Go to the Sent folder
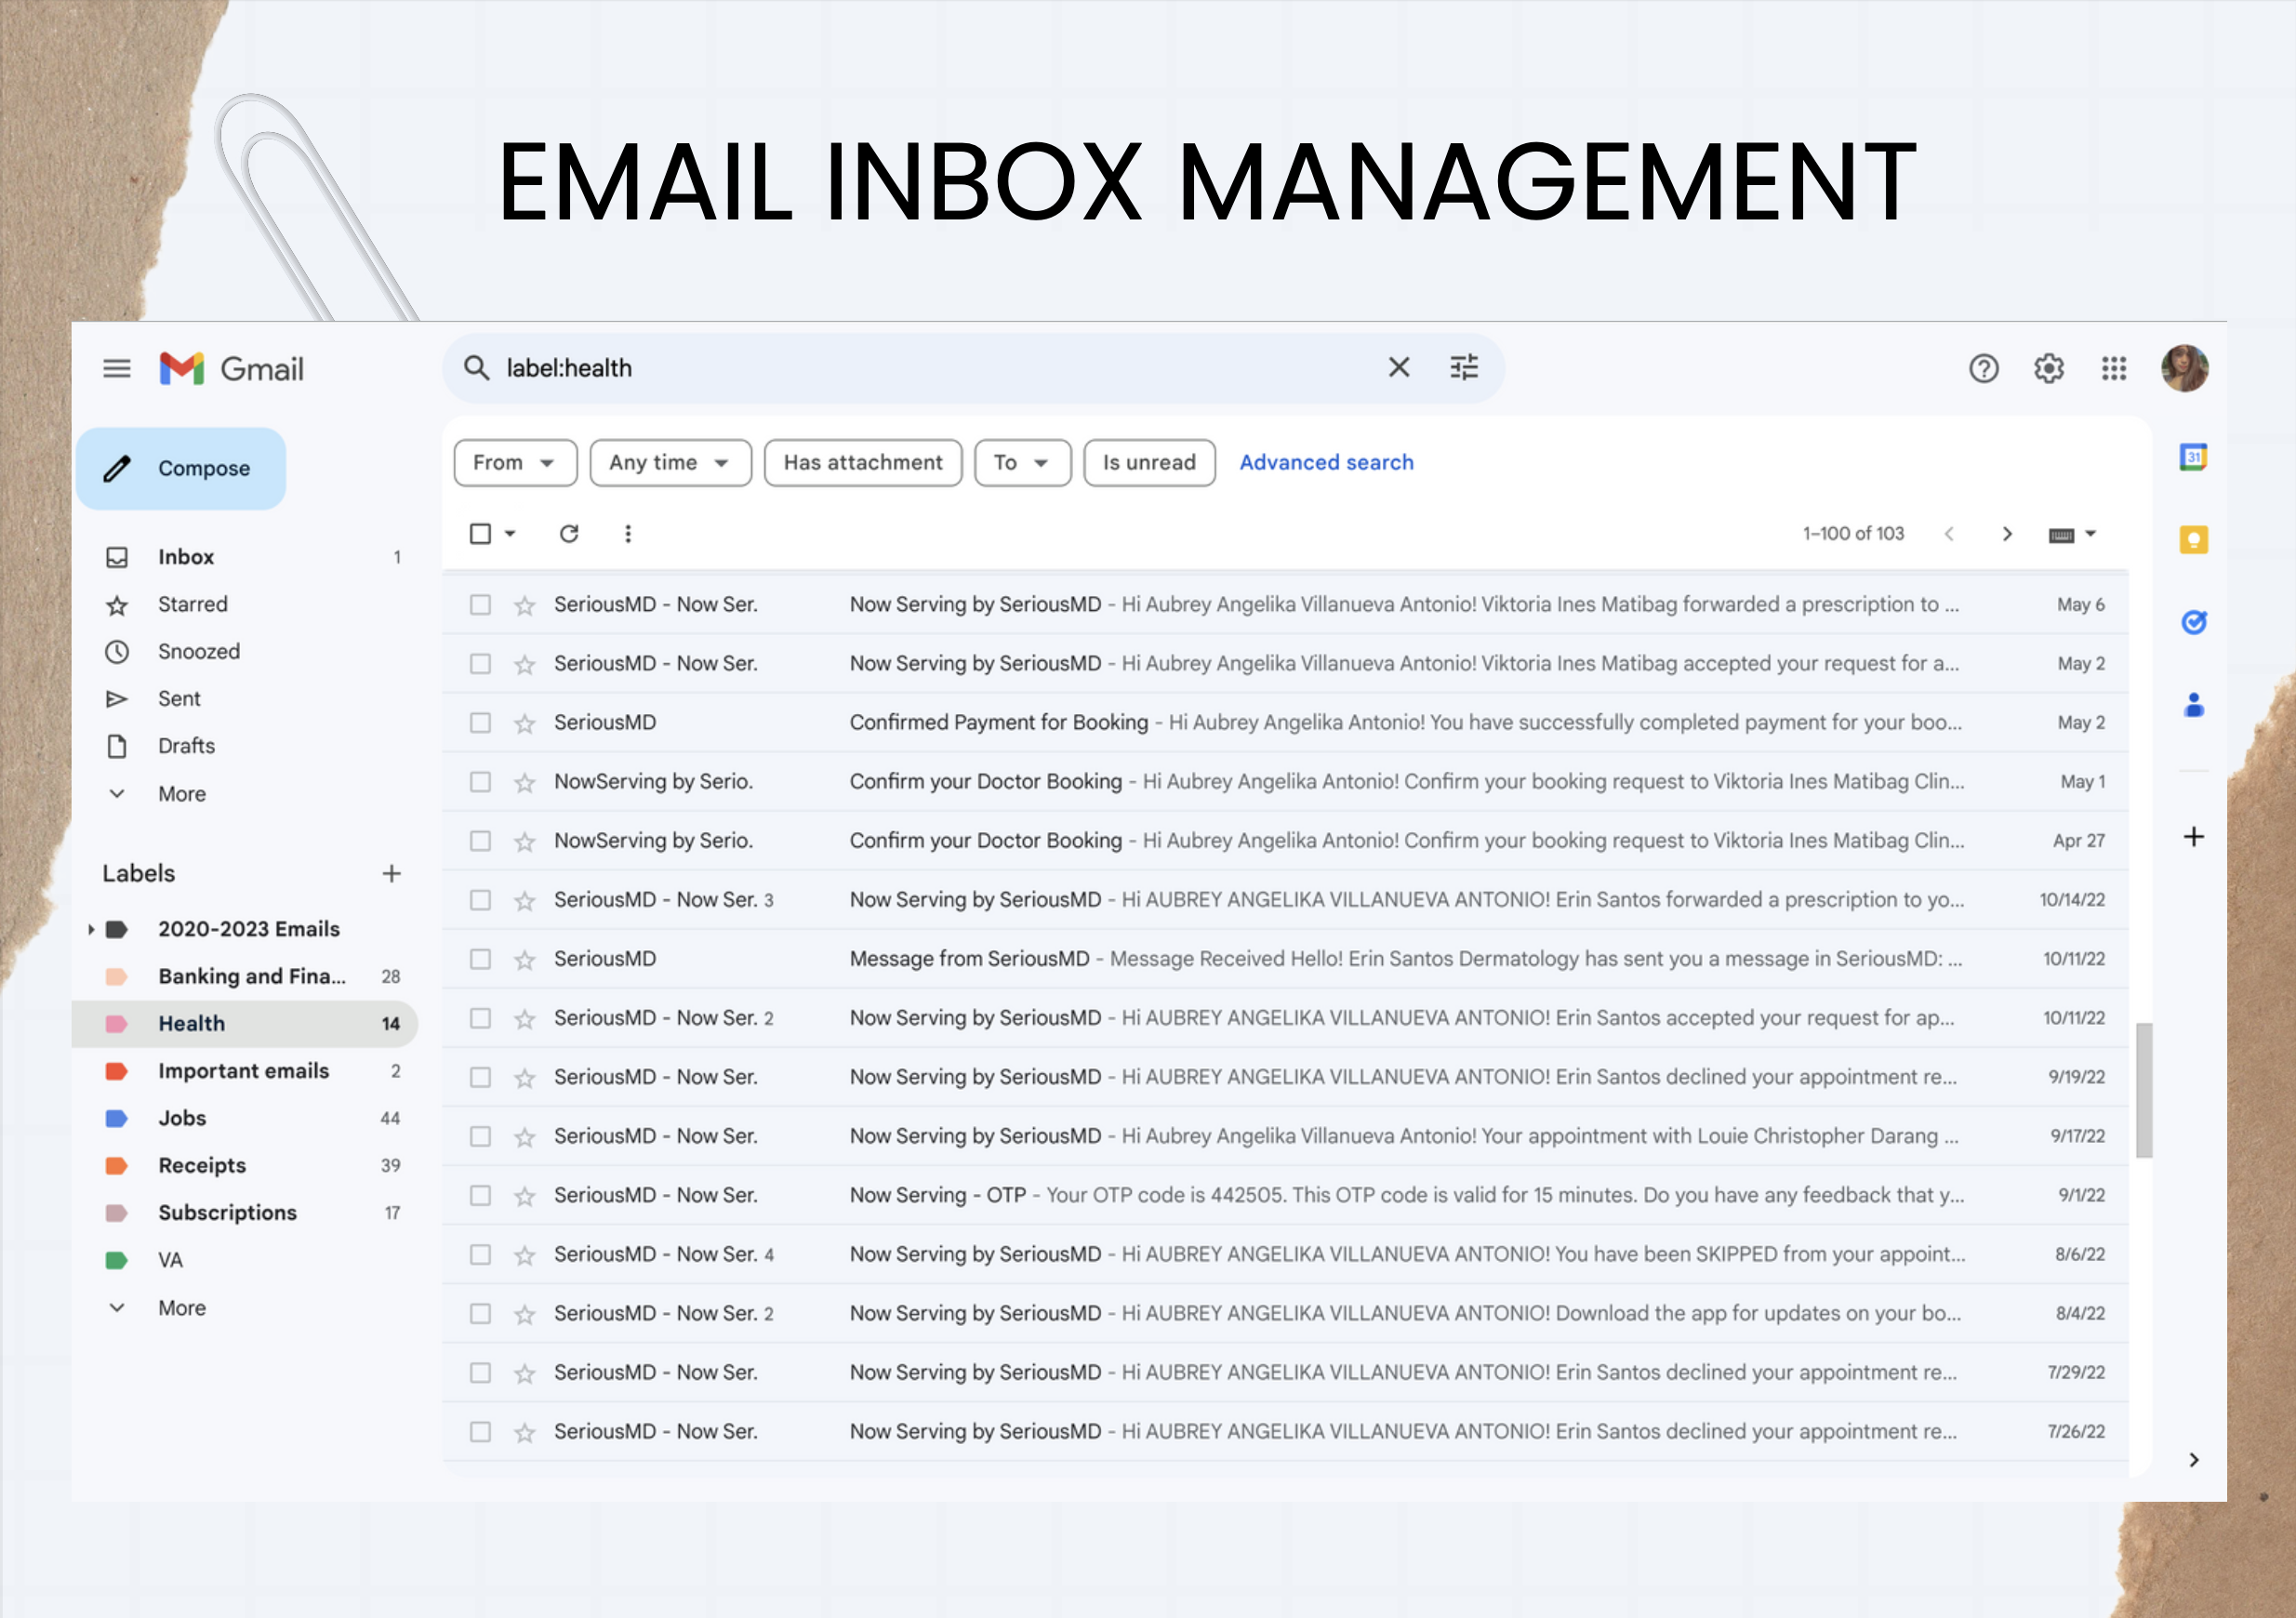Image resolution: width=2296 pixels, height=1618 pixels. [x=179, y=699]
